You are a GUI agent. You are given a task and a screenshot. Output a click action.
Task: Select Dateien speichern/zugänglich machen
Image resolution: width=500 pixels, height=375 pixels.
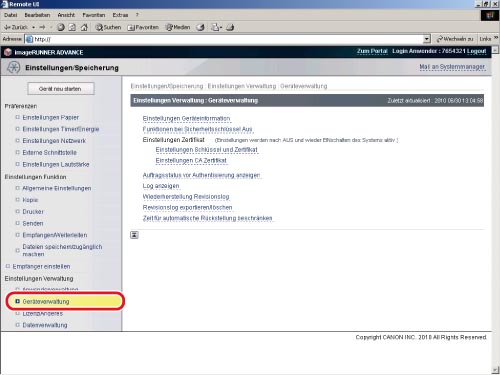pyautogui.click(x=62, y=250)
